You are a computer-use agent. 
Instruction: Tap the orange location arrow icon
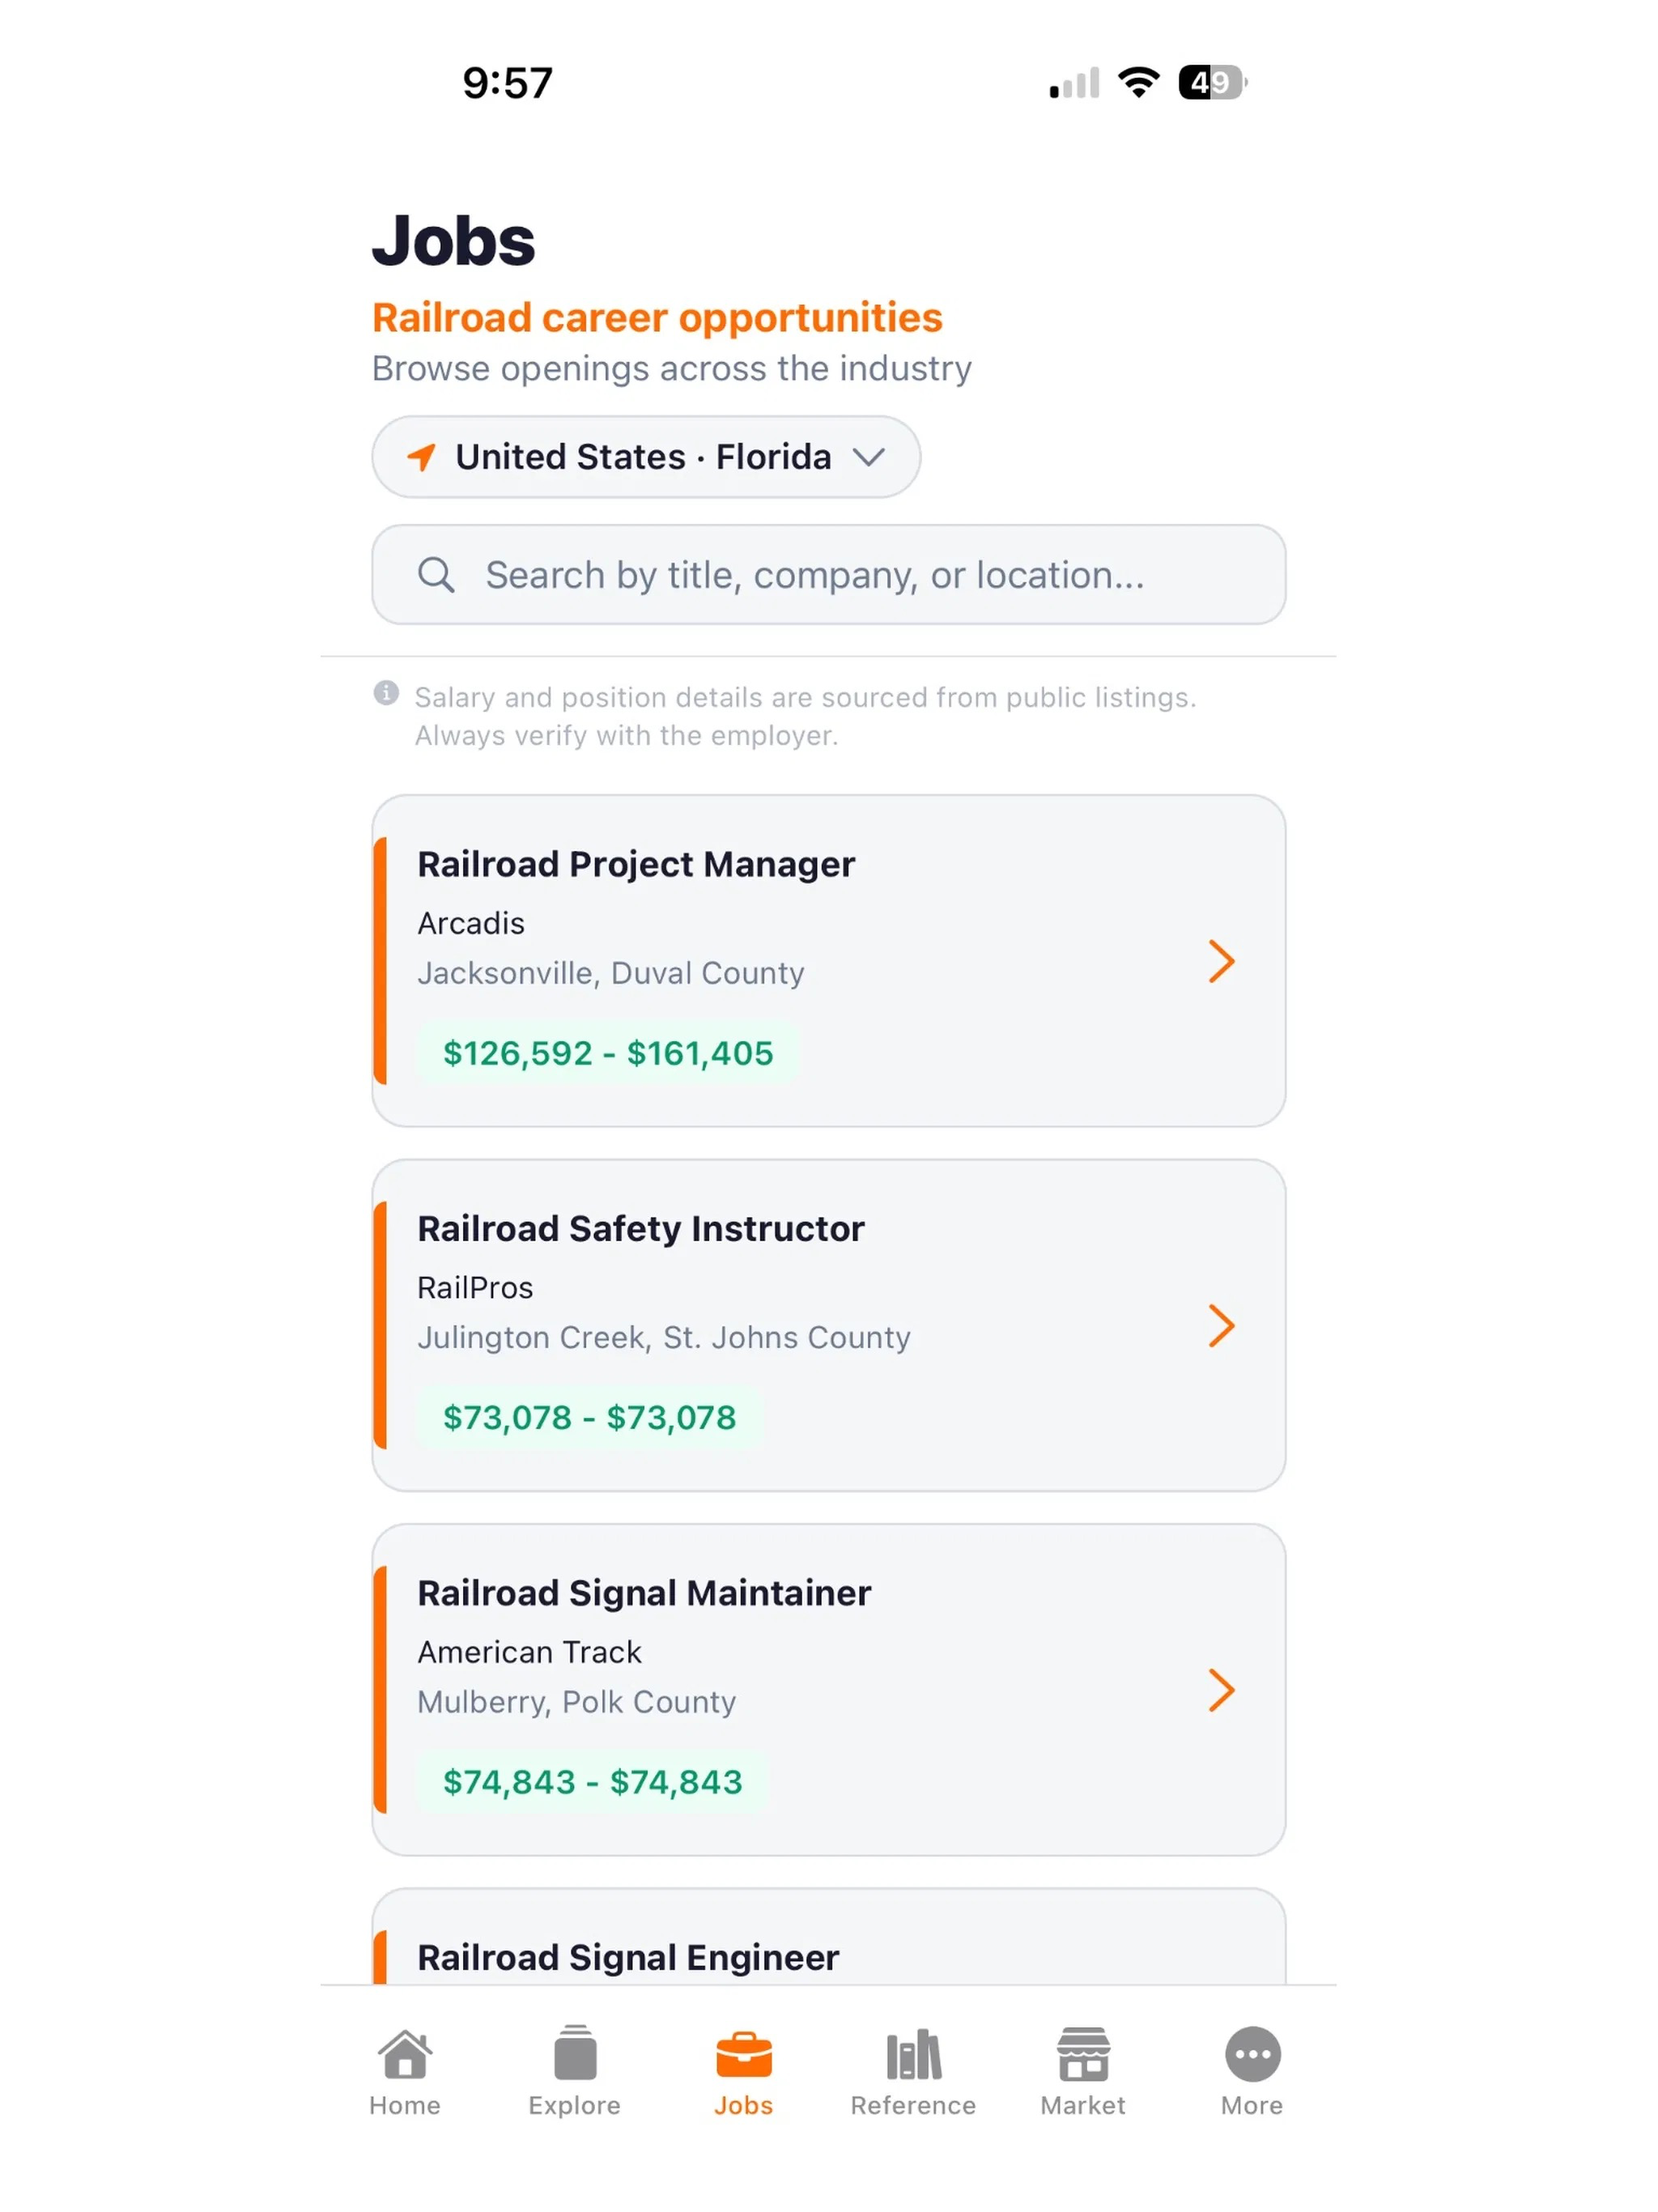[421, 457]
